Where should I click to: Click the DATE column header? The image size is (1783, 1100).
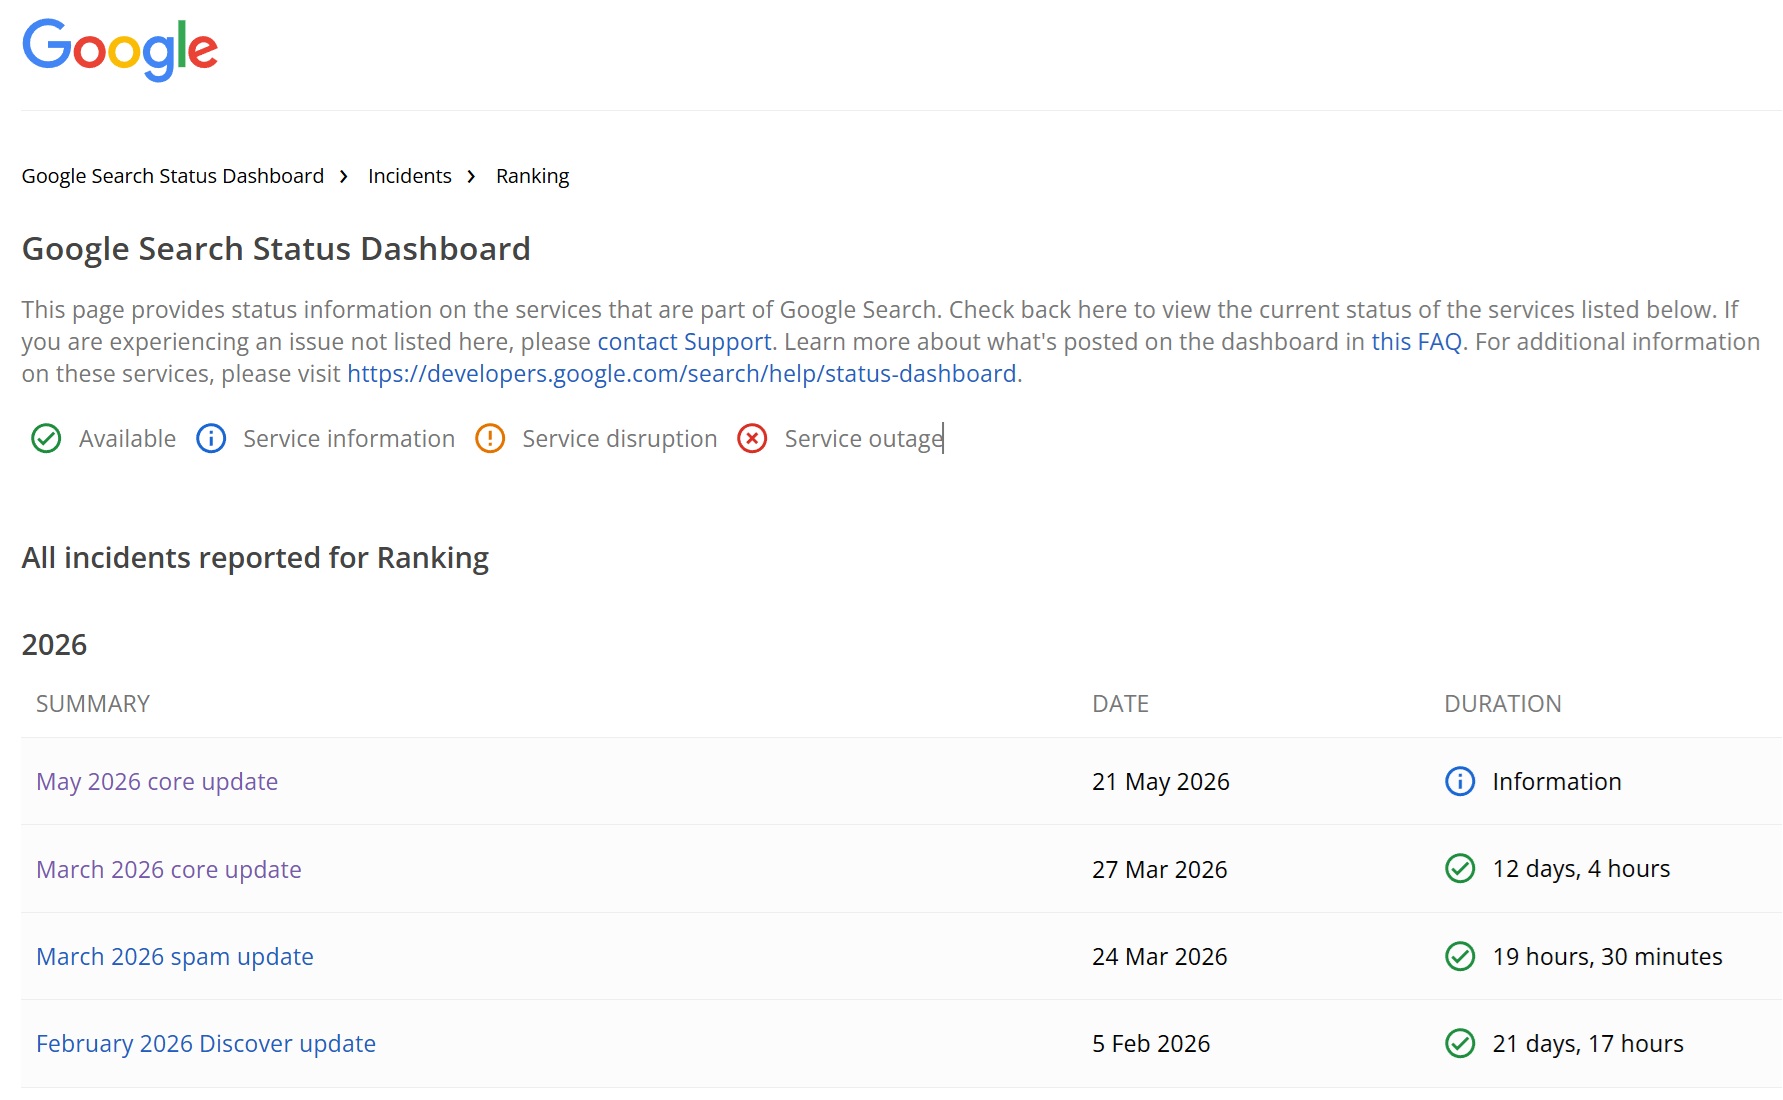tap(1121, 704)
